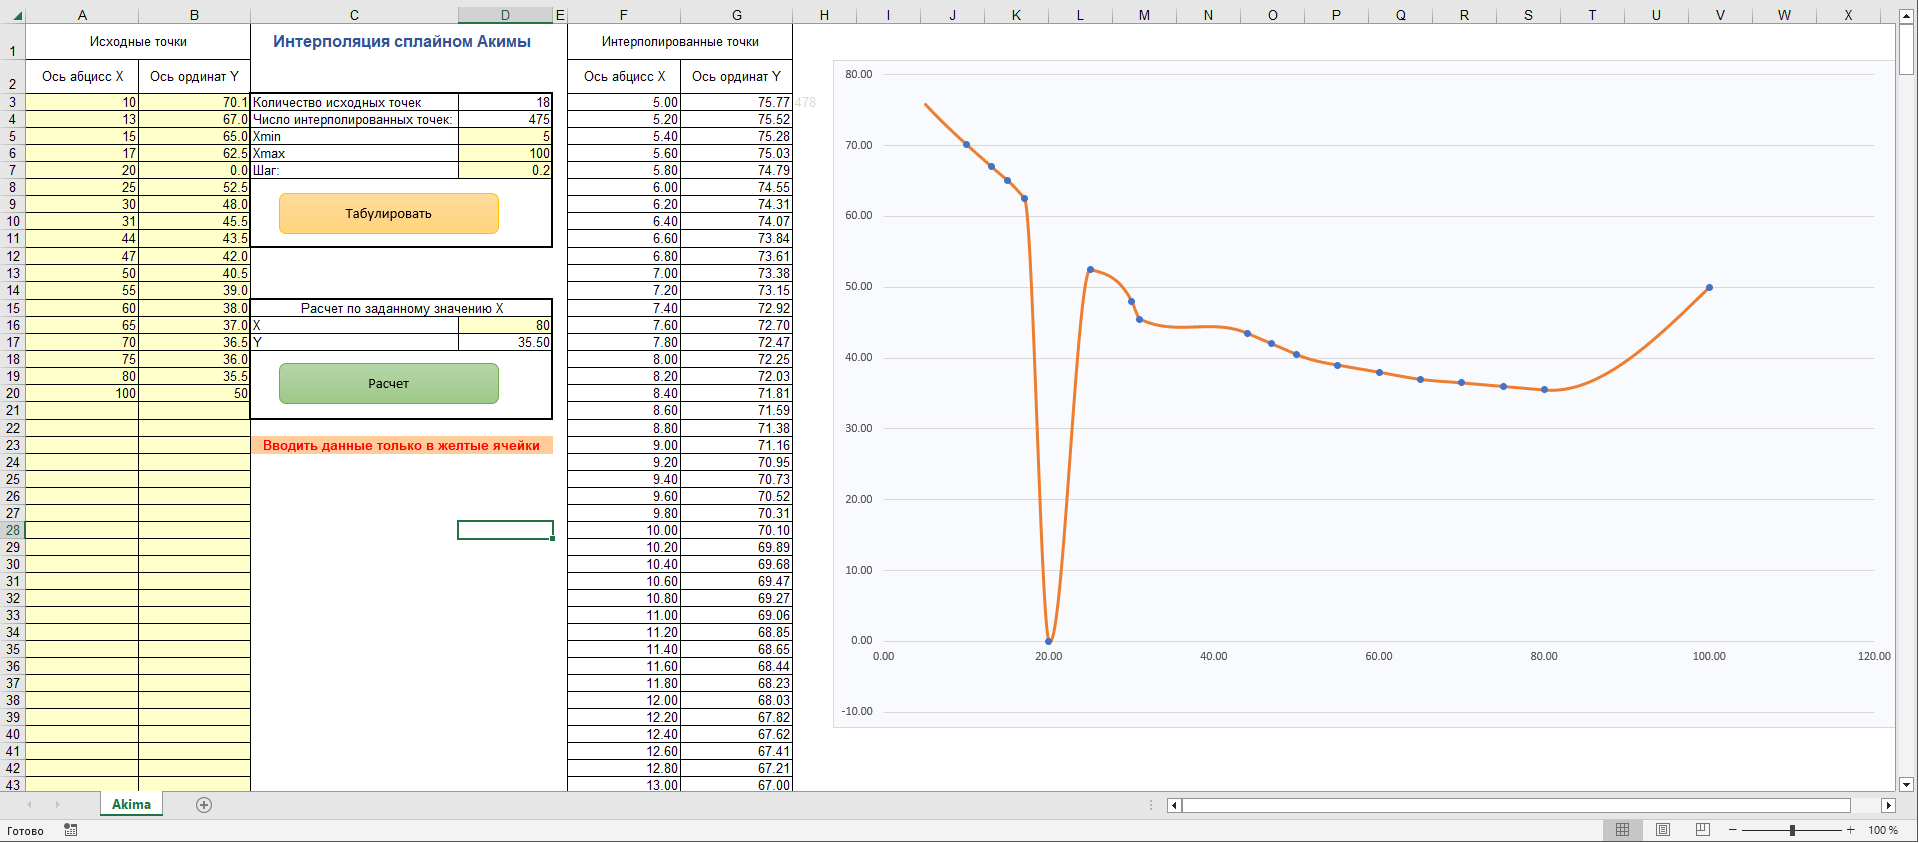Open the Akima sheet tab

(x=131, y=805)
